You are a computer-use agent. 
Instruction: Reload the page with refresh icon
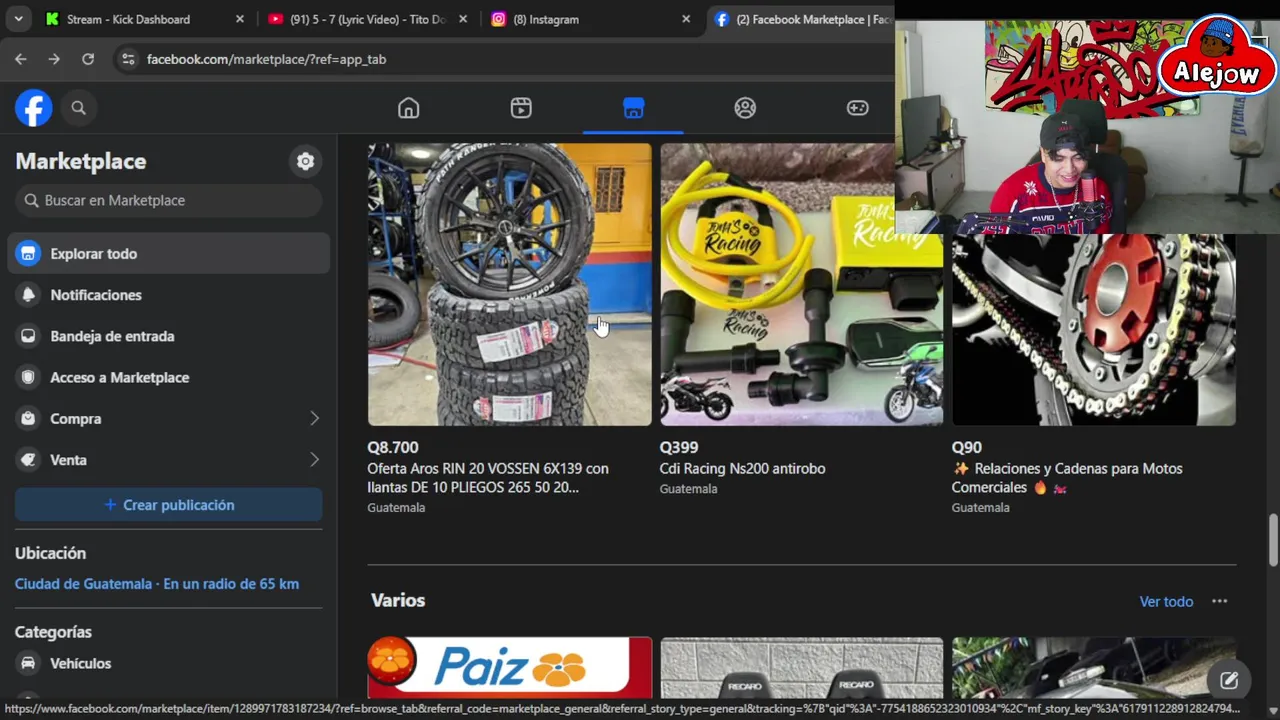(x=88, y=59)
